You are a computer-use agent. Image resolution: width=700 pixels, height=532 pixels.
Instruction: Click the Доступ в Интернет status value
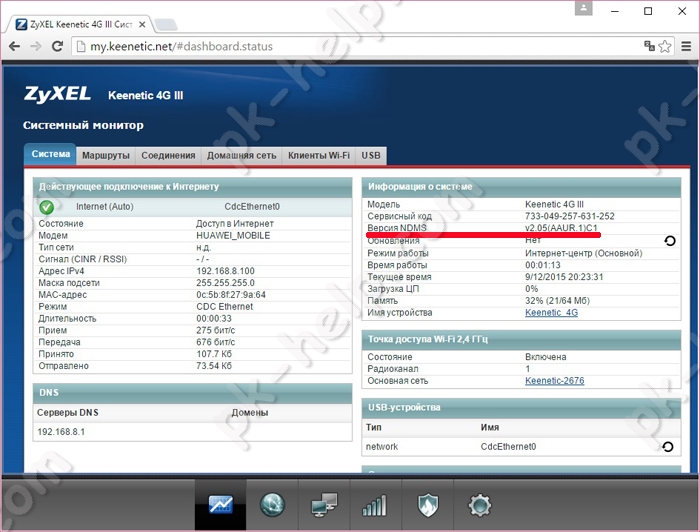[235, 224]
